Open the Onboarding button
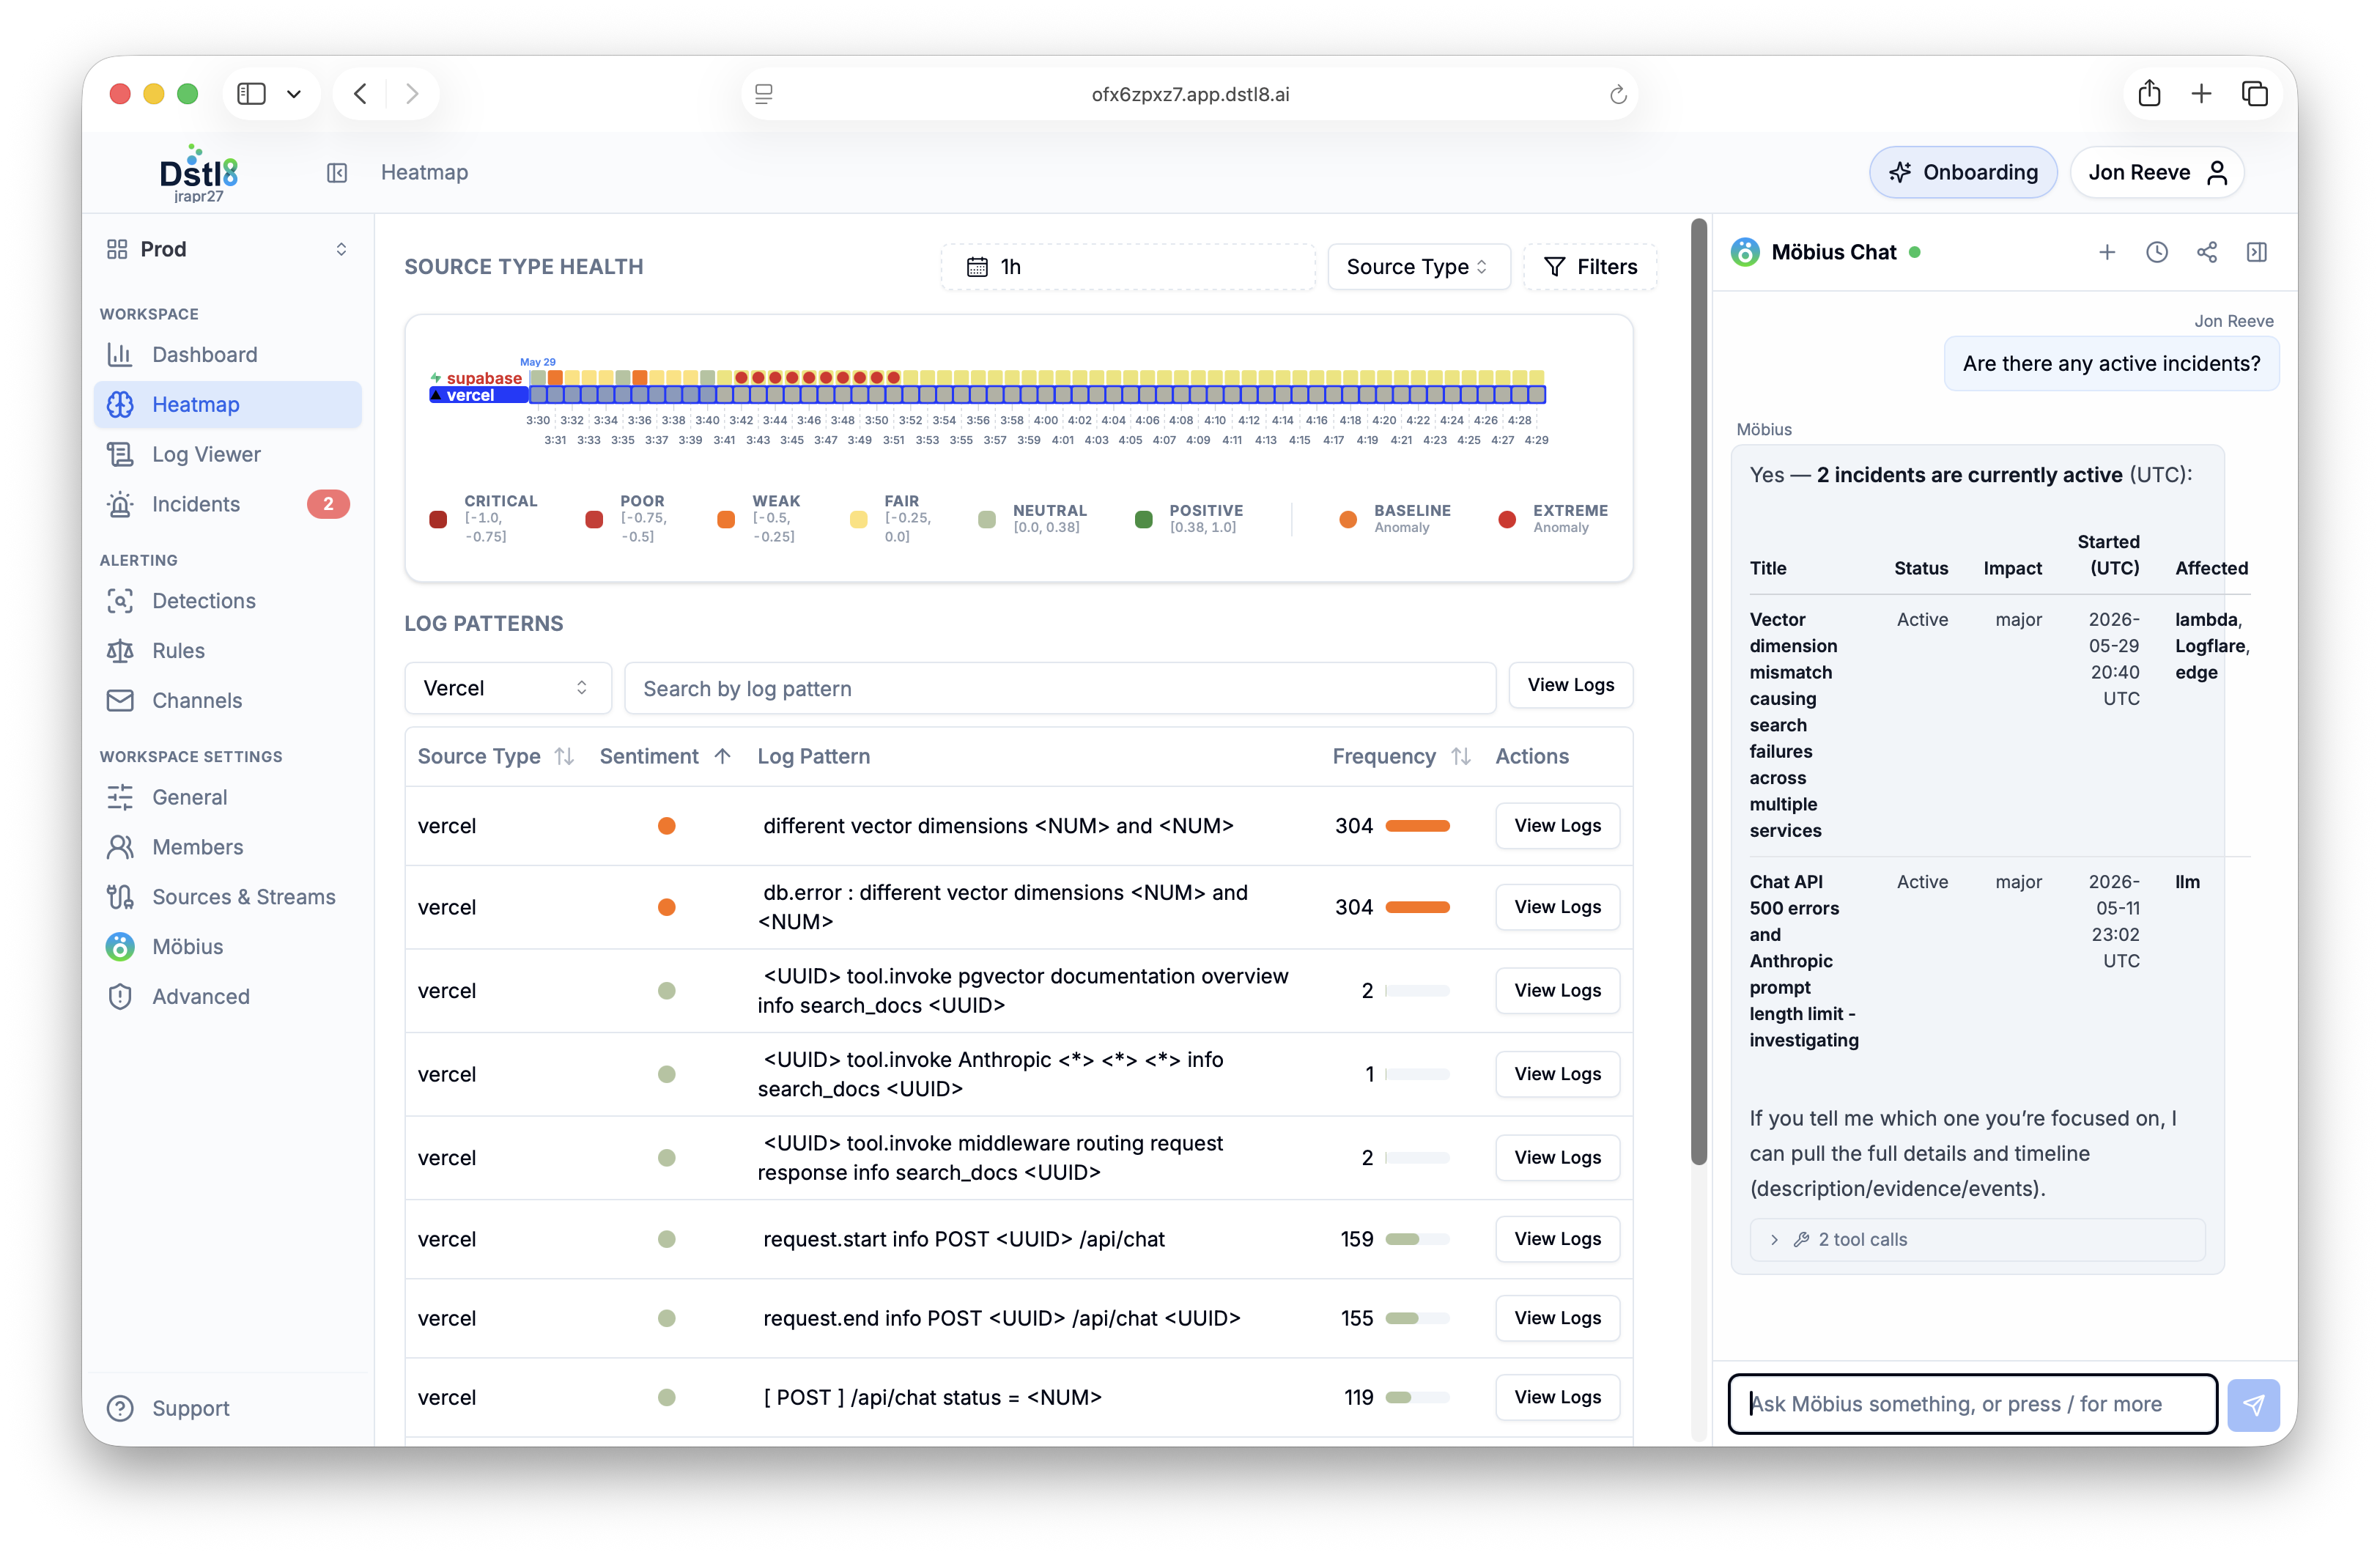The image size is (2380, 1555). point(1963,173)
